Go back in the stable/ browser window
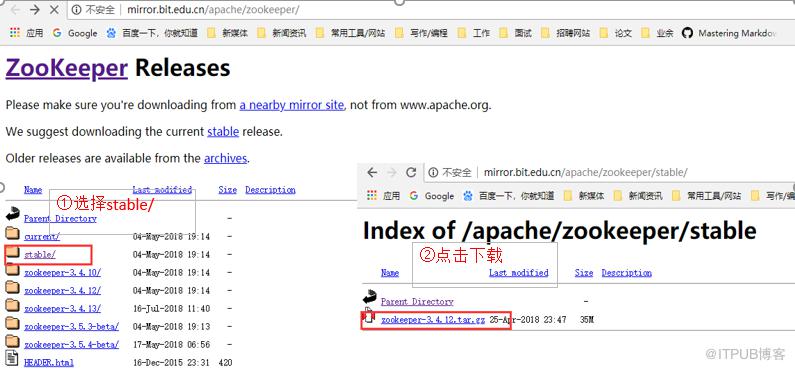 pyautogui.click(x=372, y=172)
